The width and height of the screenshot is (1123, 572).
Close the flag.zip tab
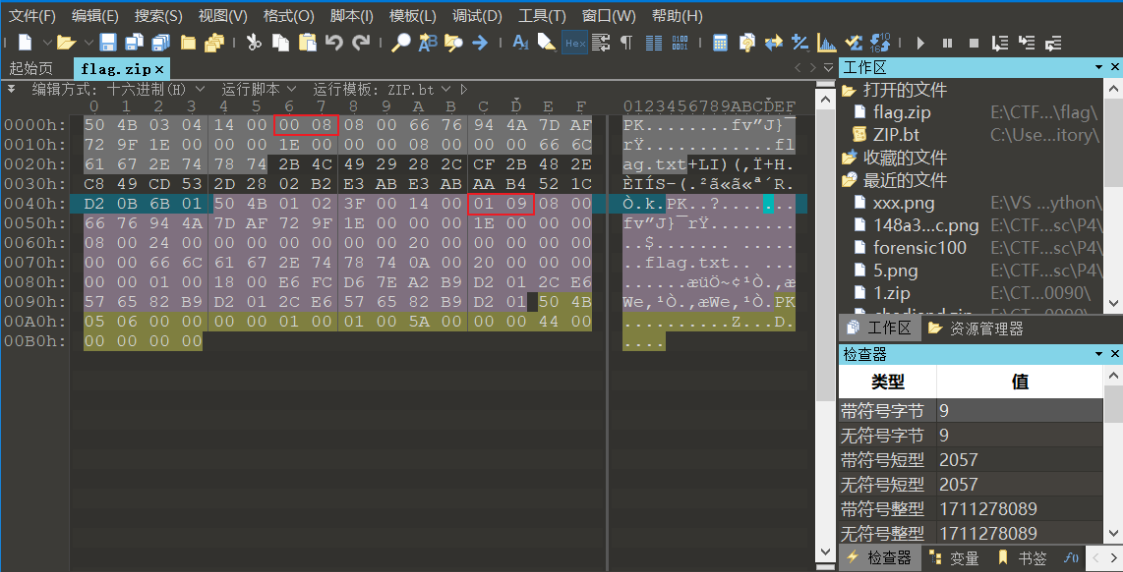(x=160, y=69)
